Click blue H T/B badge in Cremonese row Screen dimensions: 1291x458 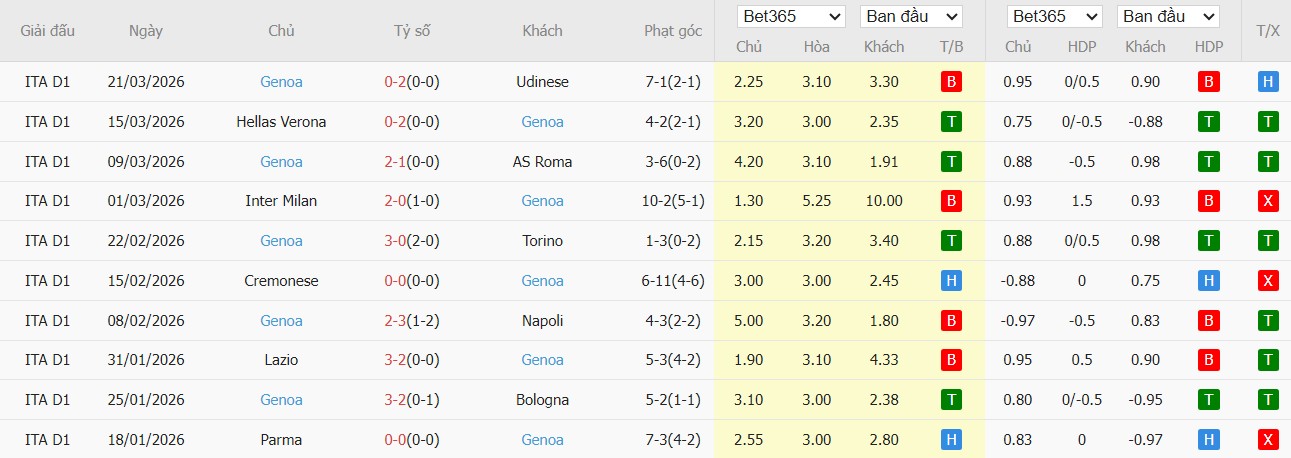951,281
